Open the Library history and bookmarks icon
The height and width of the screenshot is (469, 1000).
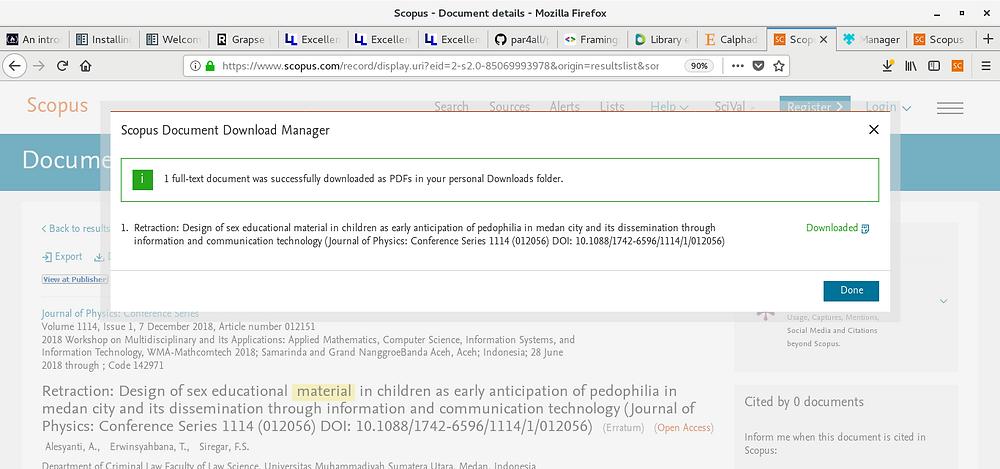[x=911, y=66]
